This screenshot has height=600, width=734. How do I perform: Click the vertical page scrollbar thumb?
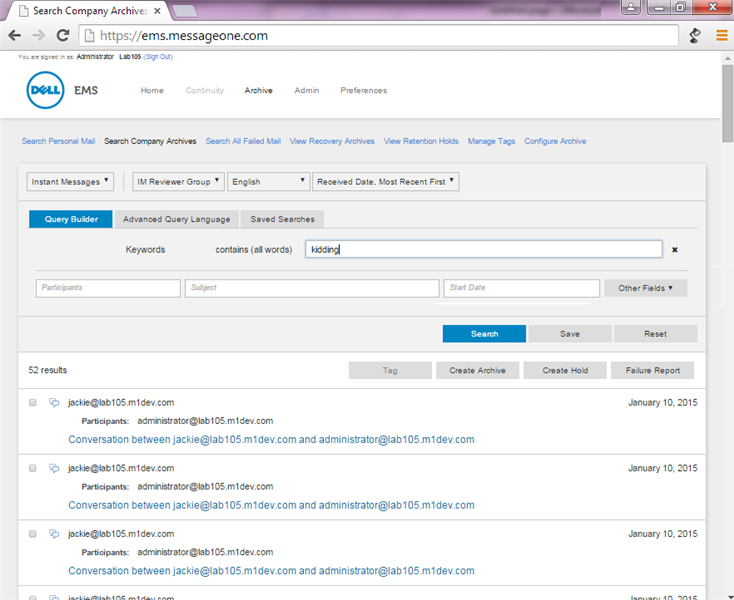(x=727, y=103)
